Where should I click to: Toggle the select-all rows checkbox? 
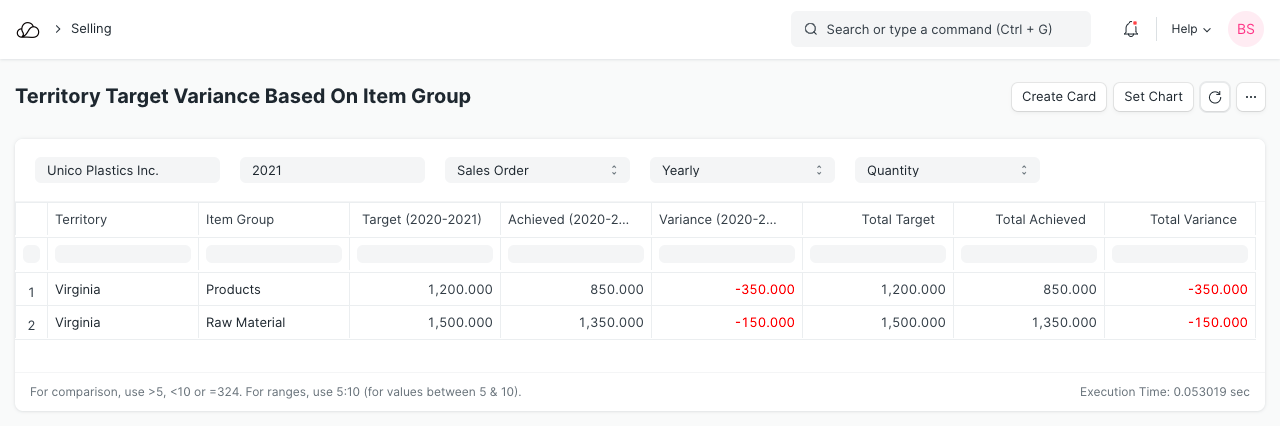(31, 254)
